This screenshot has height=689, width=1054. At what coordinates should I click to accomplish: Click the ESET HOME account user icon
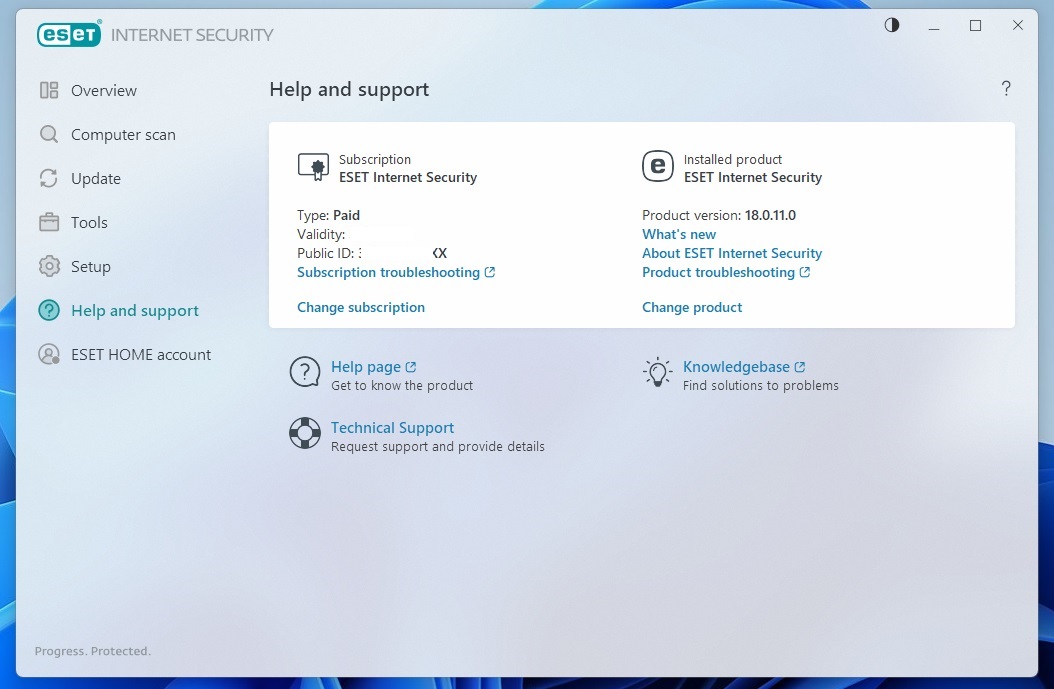(49, 354)
